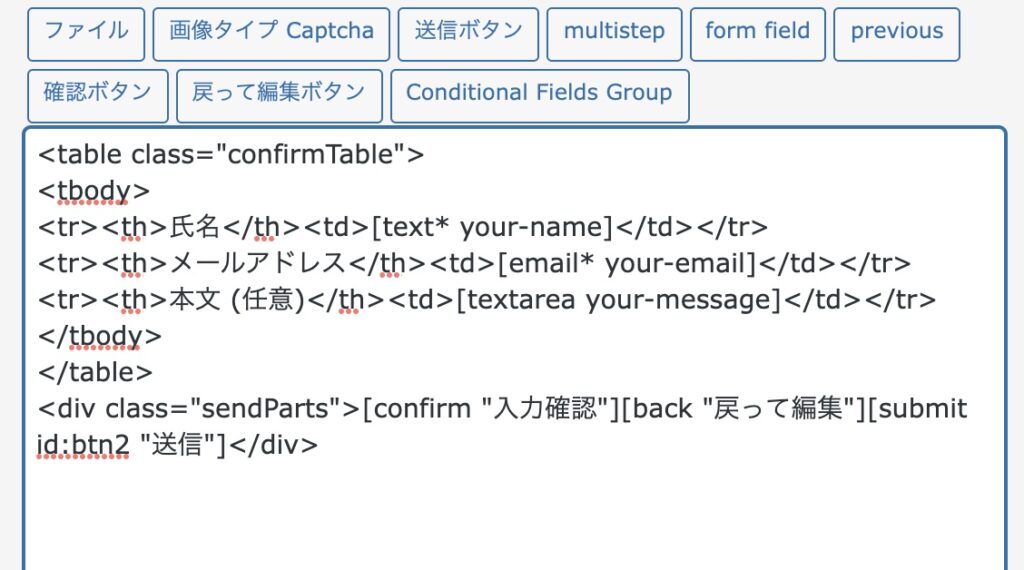The width and height of the screenshot is (1024, 570).
Task: Click the ファイル tag button
Action: 86,33
